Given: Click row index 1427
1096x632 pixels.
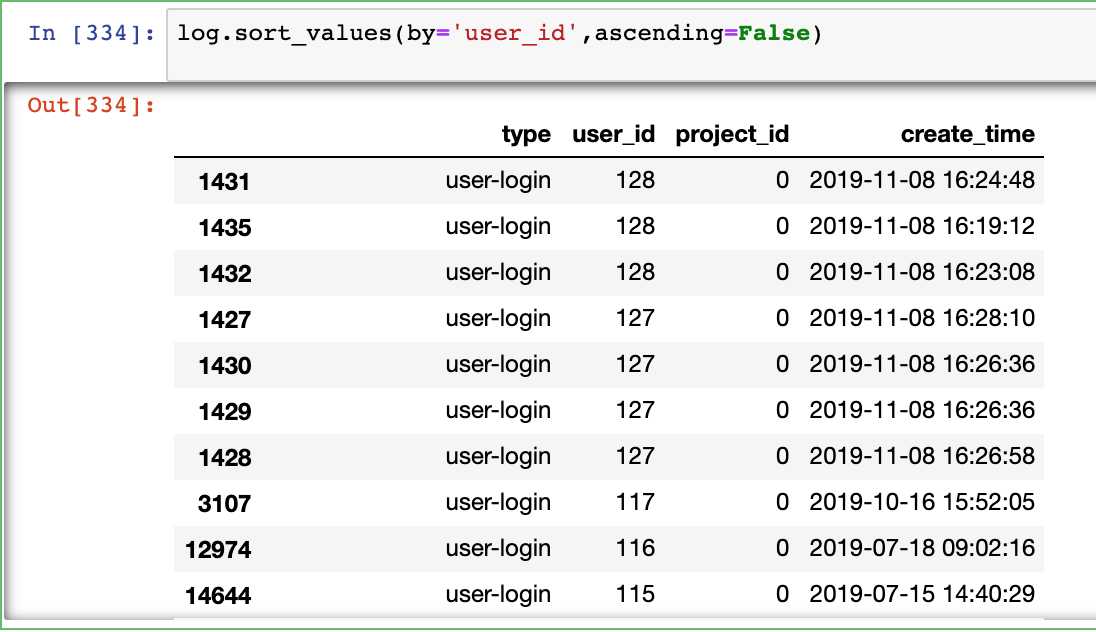Looking at the screenshot, I should tap(224, 320).
